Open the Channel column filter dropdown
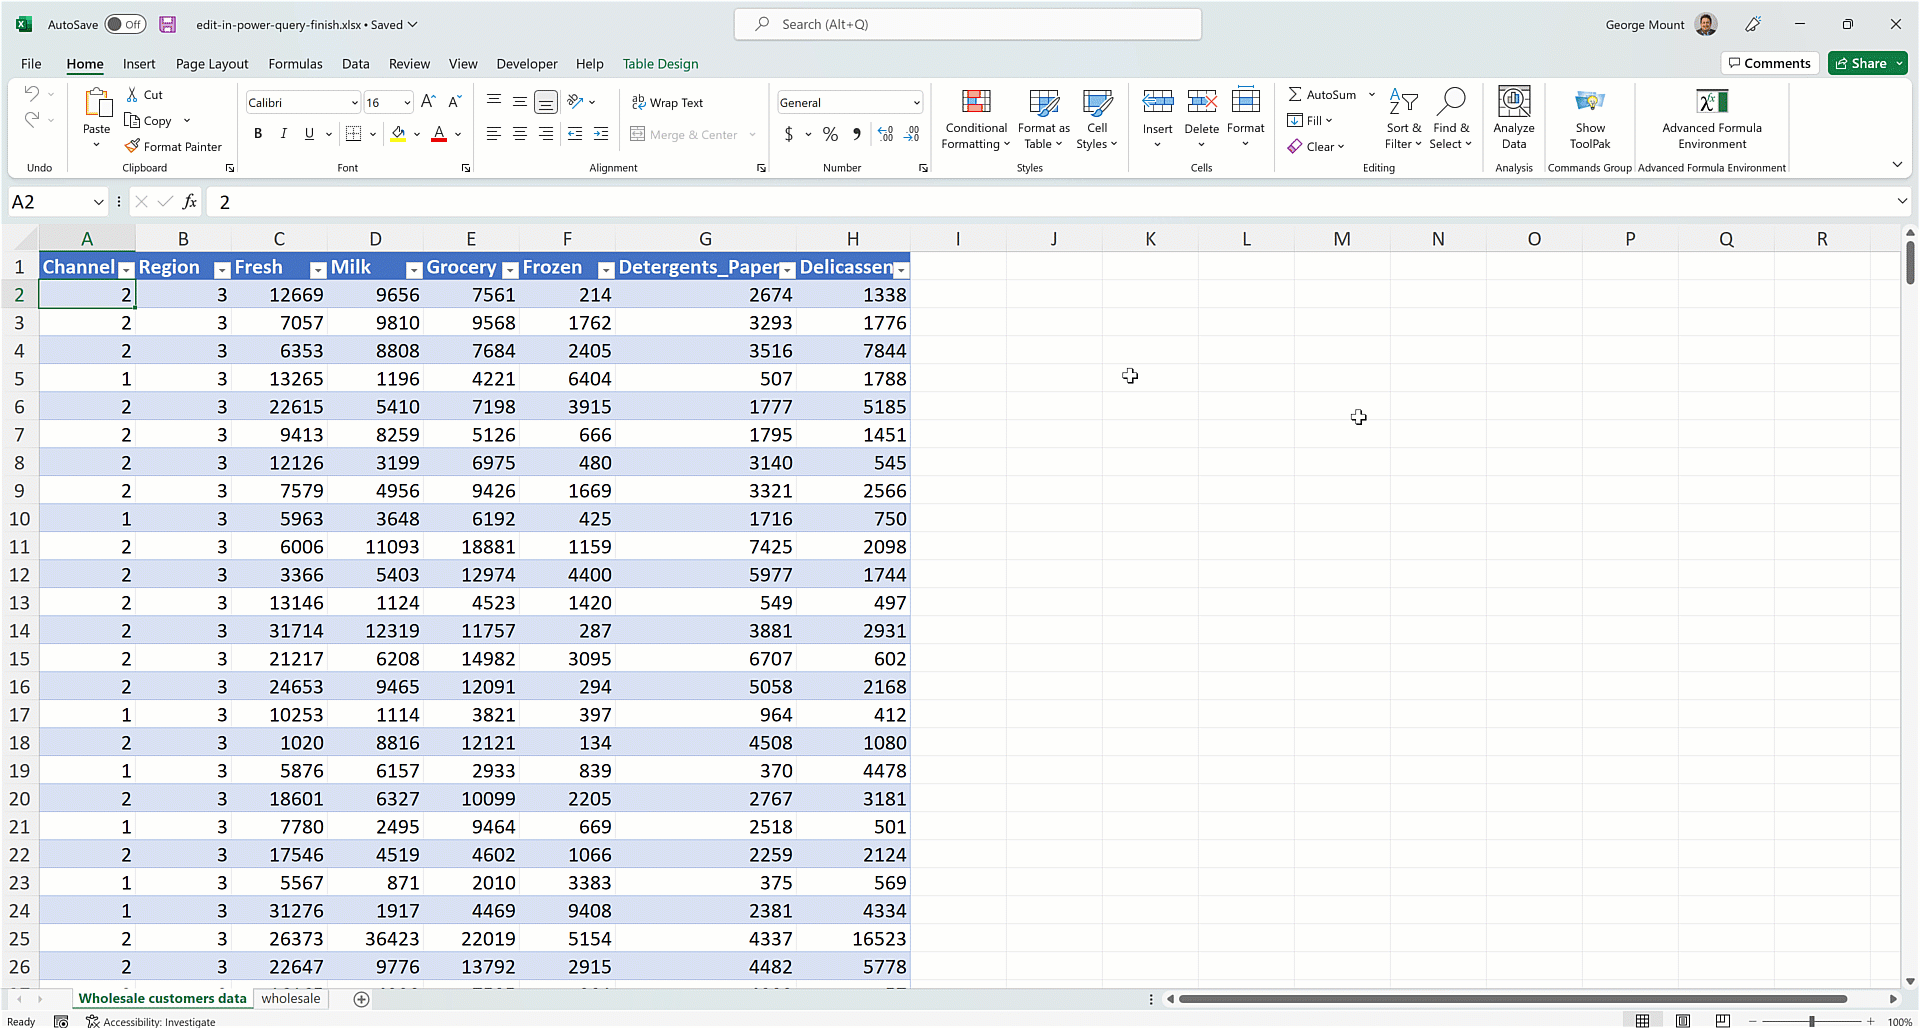 click(x=126, y=270)
